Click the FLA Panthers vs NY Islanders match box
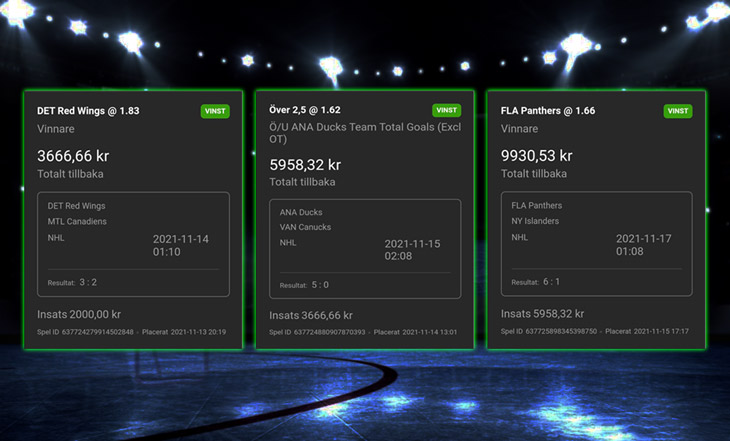 point(596,244)
